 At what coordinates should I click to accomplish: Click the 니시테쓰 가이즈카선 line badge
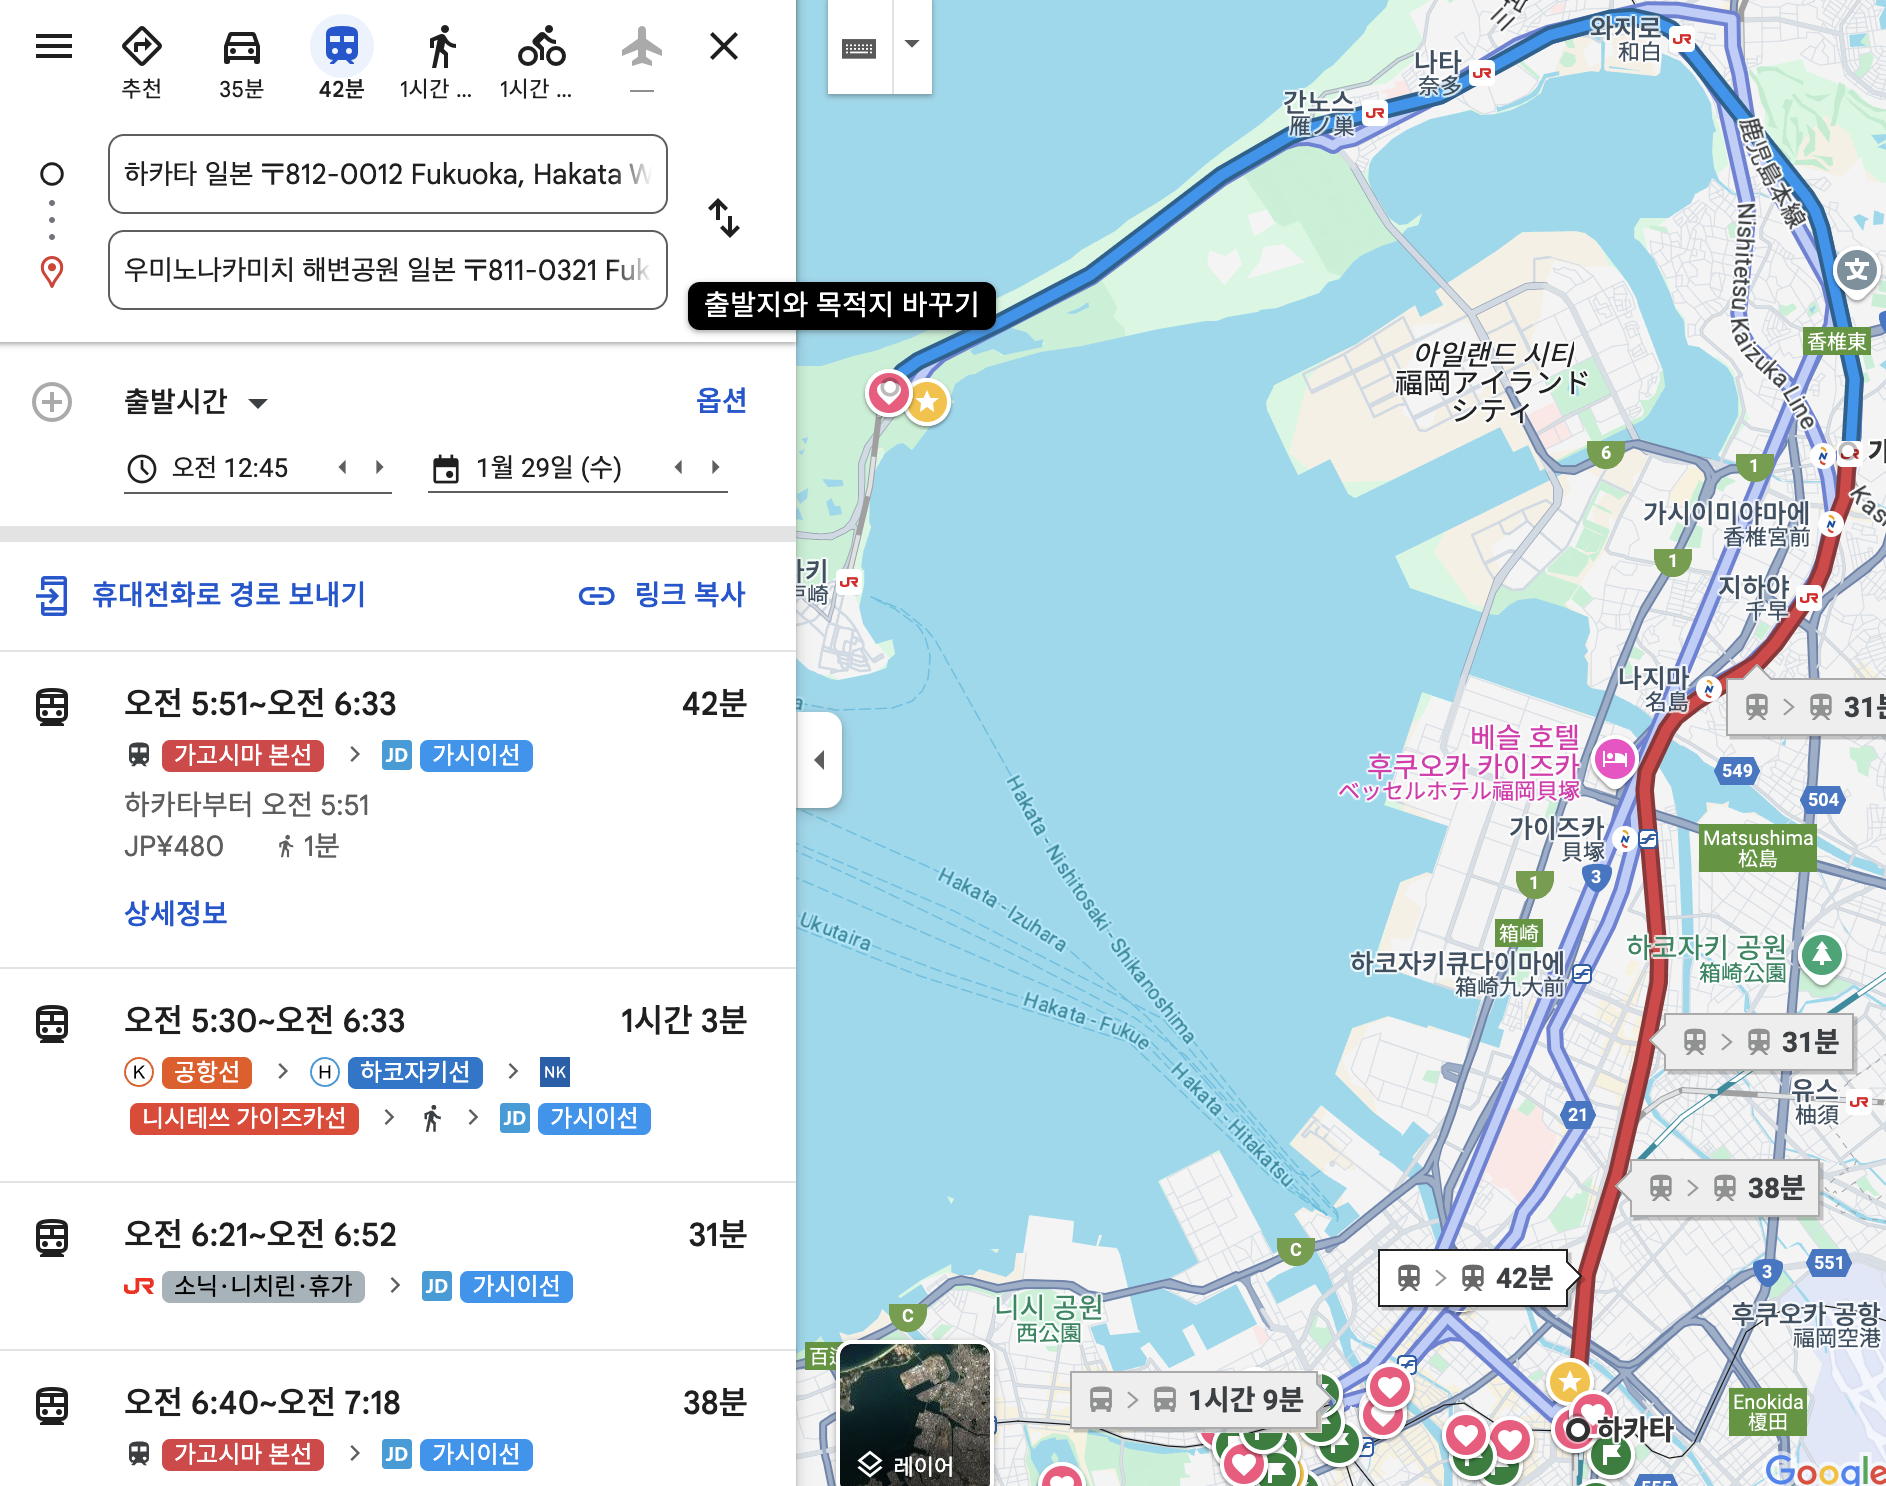click(x=244, y=1118)
